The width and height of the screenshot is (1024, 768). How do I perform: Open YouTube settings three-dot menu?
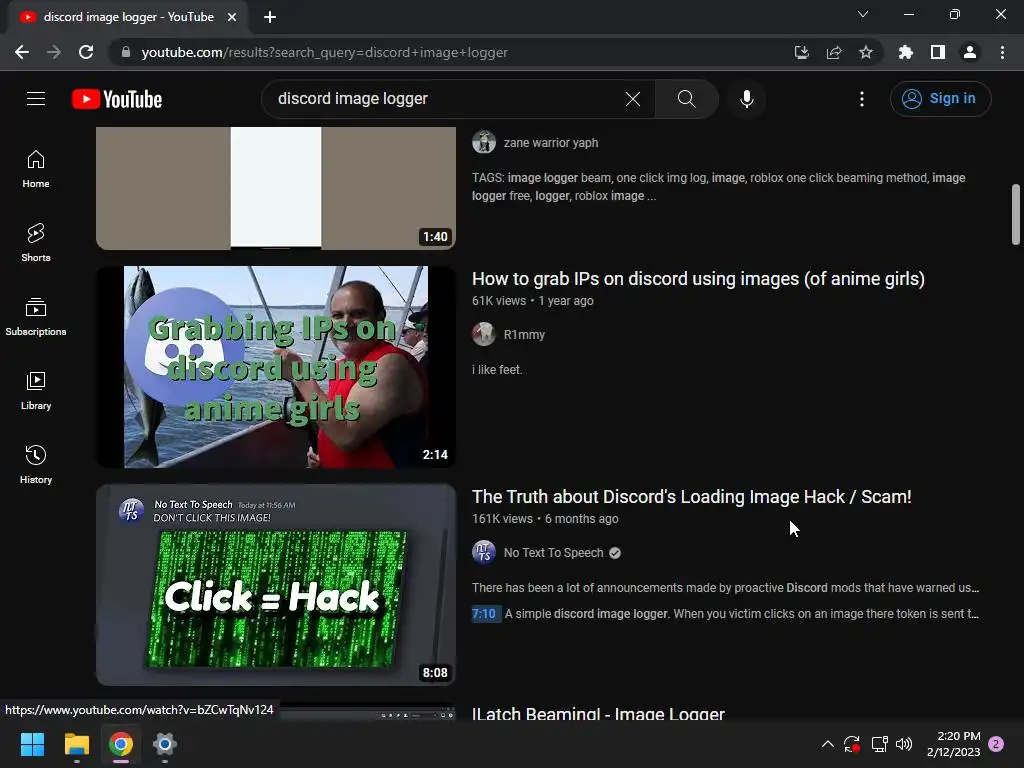[x=862, y=99]
